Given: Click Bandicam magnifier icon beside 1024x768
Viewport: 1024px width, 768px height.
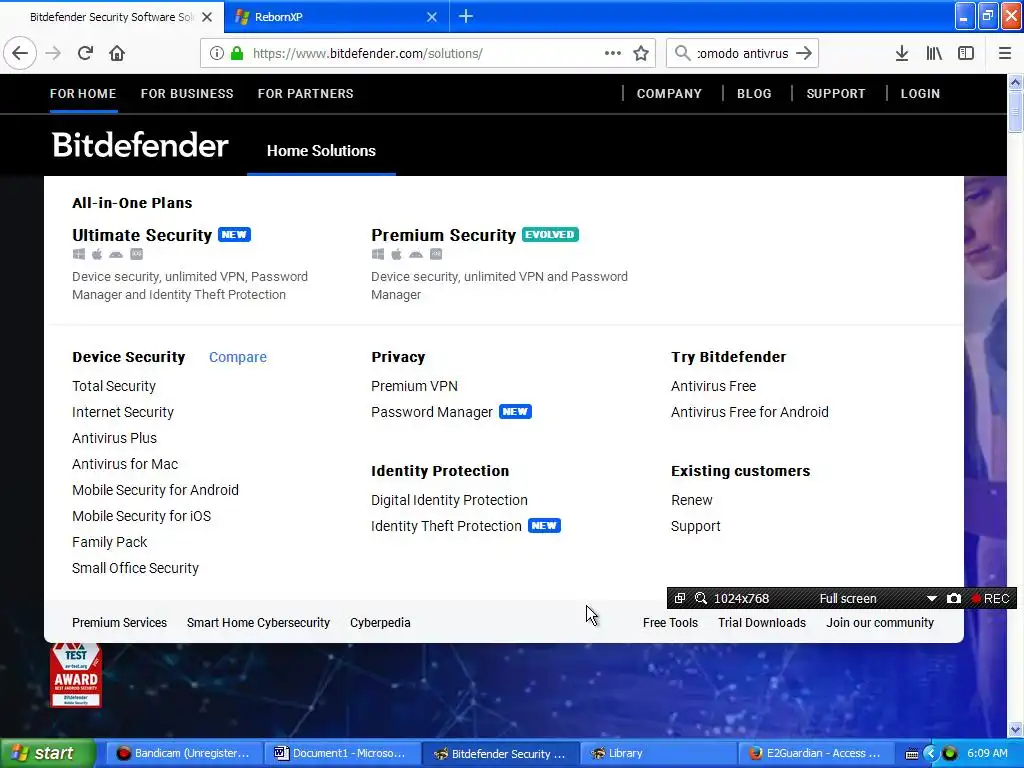Looking at the screenshot, I should (x=701, y=598).
